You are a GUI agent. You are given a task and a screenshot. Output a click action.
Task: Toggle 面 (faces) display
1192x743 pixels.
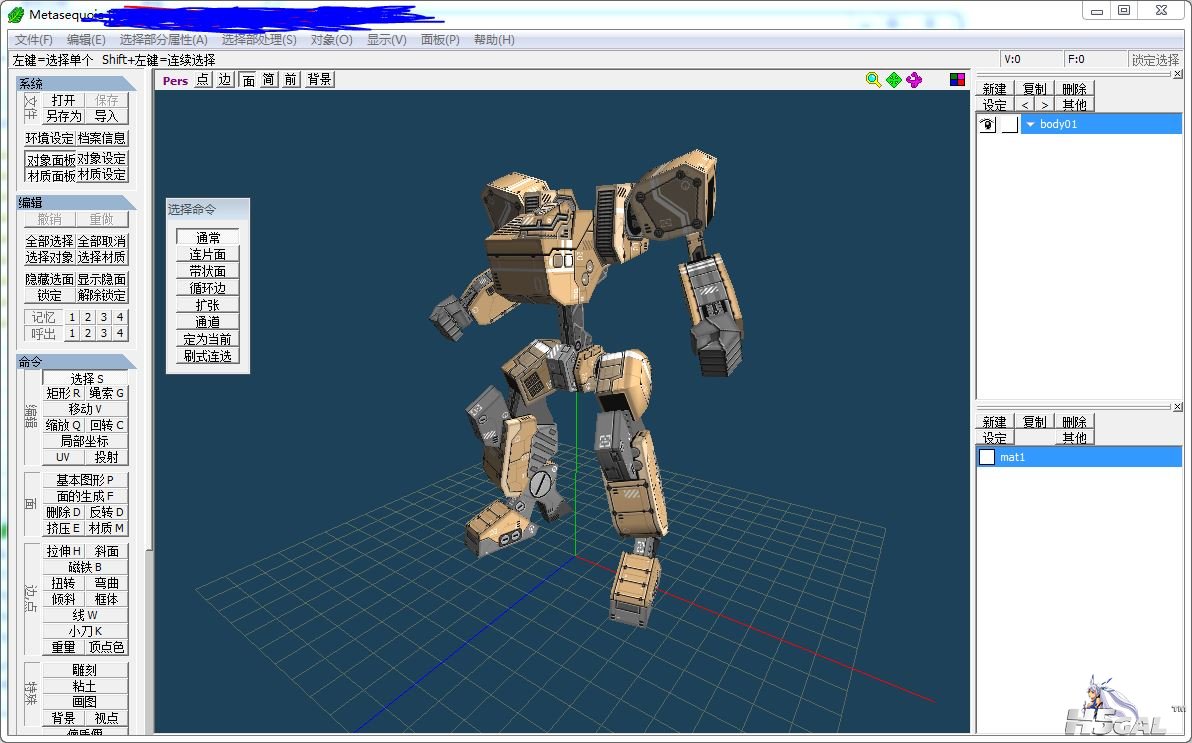pyautogui.click(x=249, y=80)
